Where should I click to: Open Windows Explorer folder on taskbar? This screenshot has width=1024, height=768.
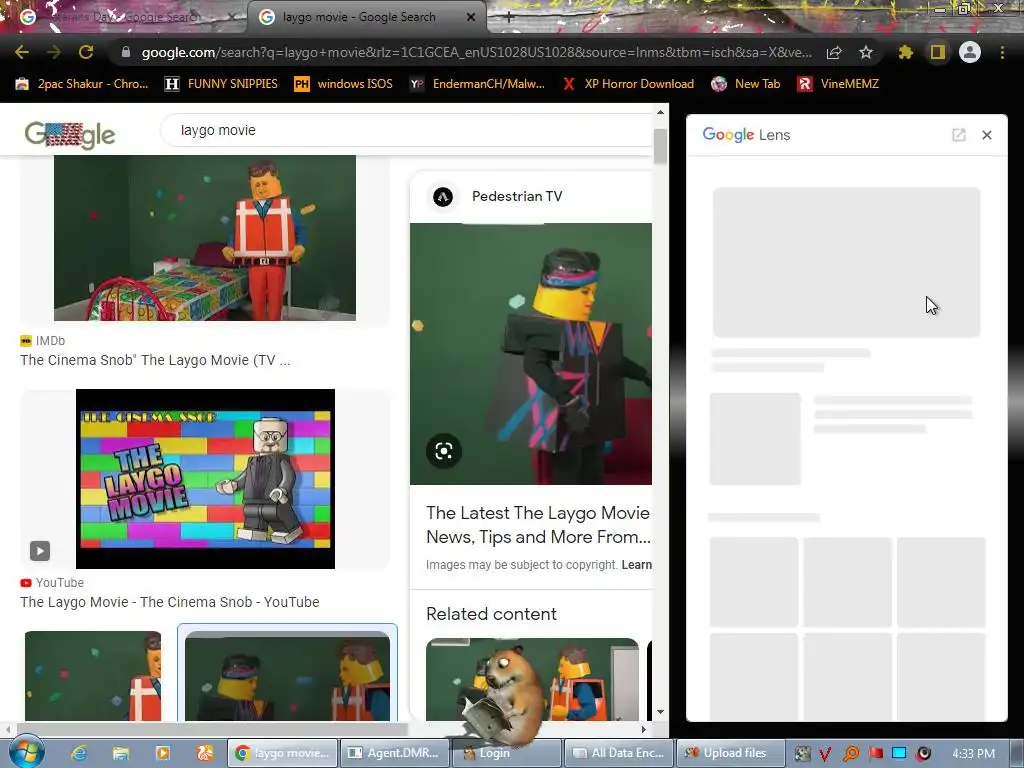pos(121,753)
